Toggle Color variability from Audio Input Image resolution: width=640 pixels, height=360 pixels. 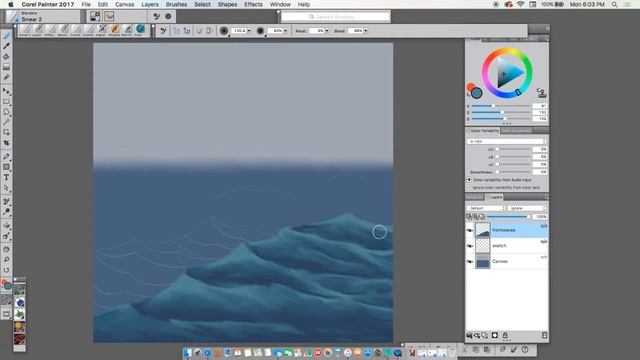coord(469,180)
